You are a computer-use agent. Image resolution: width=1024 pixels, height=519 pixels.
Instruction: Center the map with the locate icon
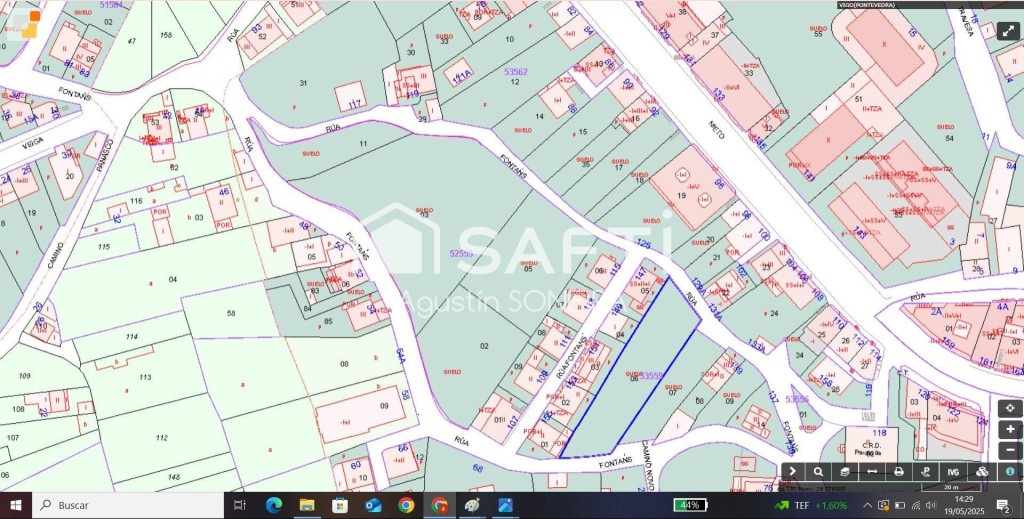(1011, 408)
